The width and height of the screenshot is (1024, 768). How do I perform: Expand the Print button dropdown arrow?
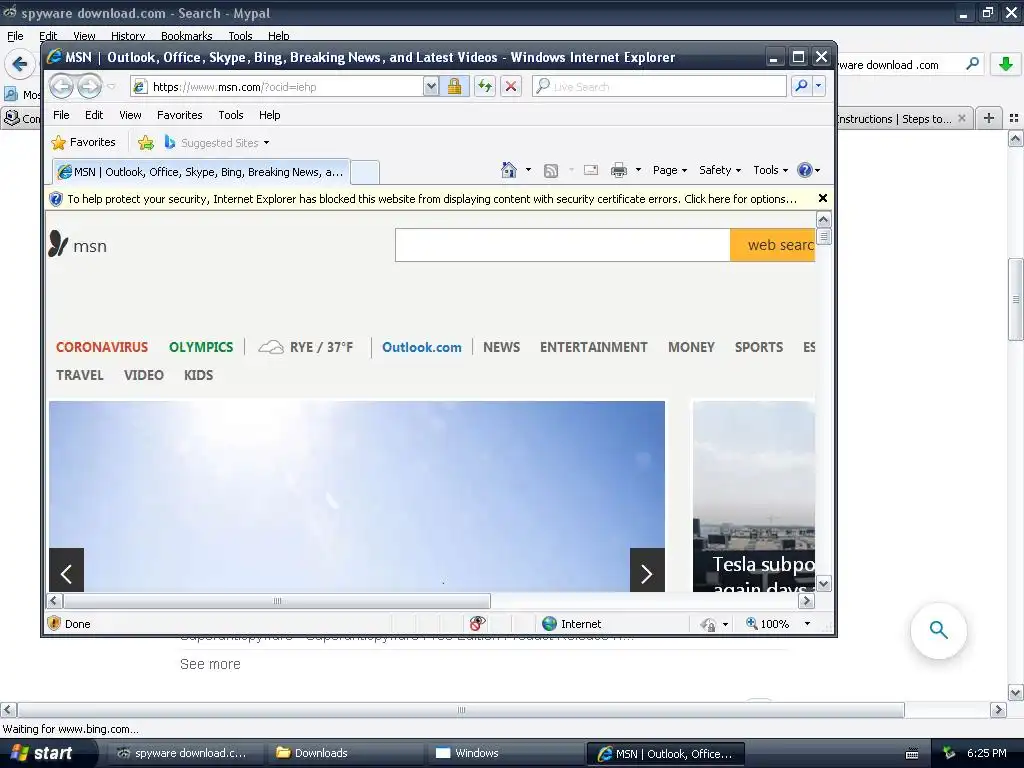click(x=638, y=170)
